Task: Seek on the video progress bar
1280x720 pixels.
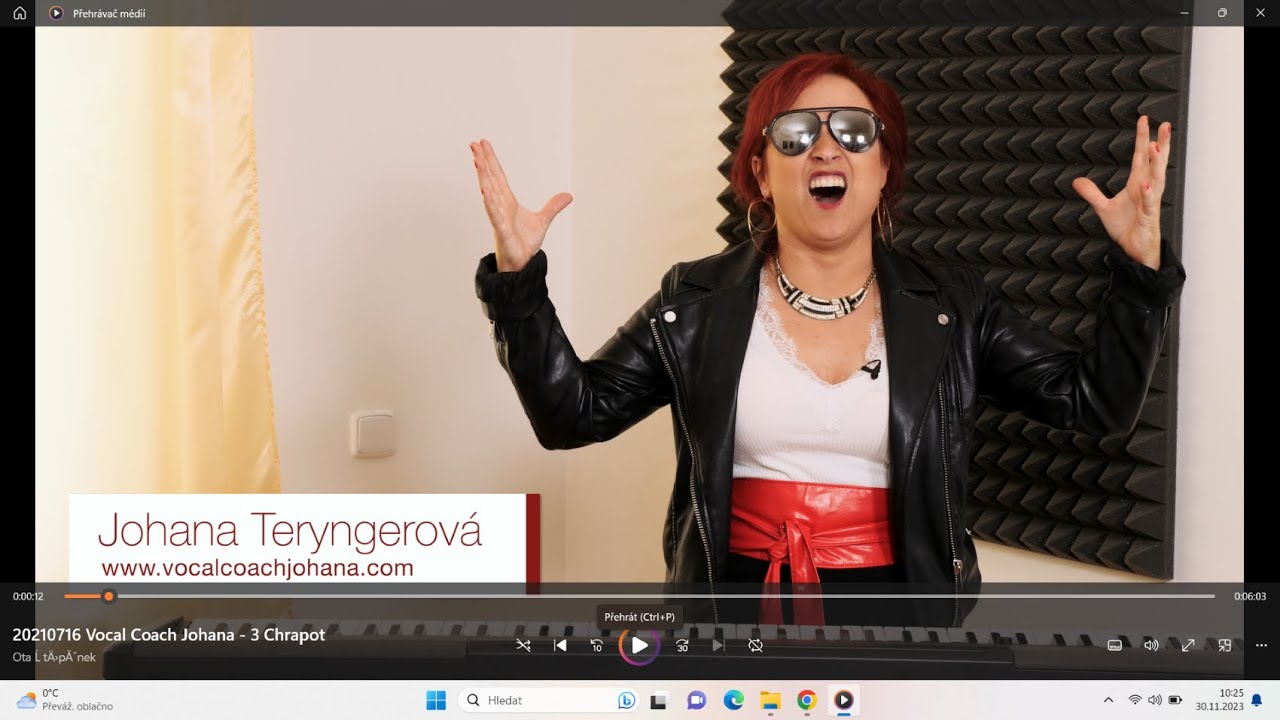Action: click(x=640, y=596)
